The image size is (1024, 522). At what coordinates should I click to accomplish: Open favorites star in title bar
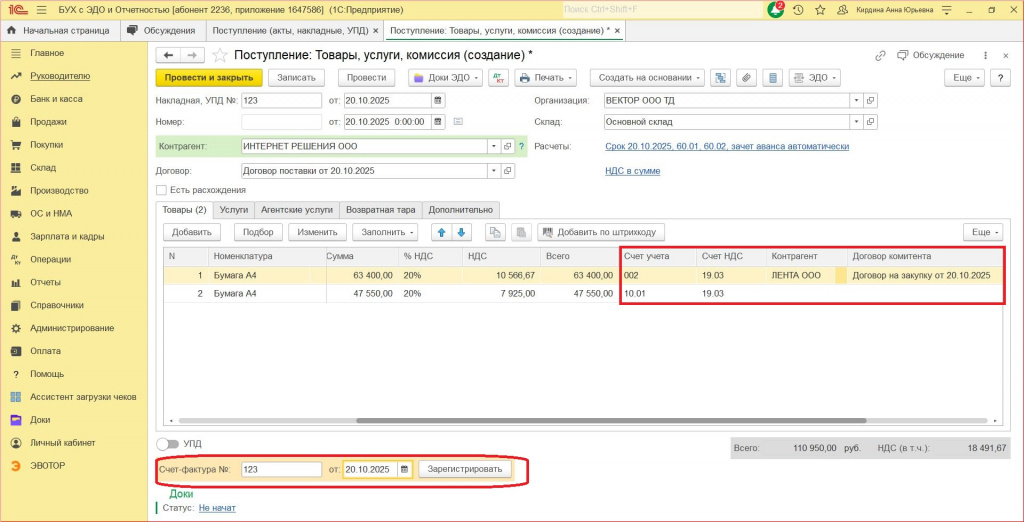click(820, 10)
